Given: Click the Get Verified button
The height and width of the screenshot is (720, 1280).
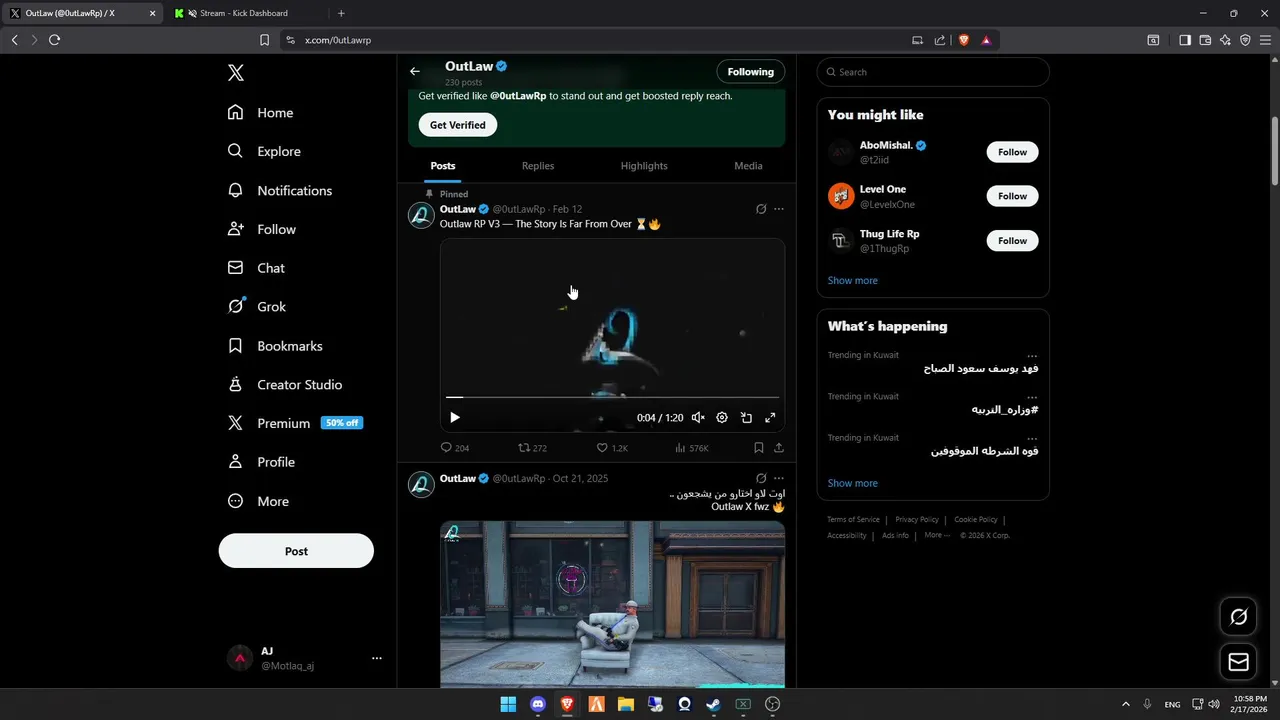Looking at the screenshot, I should click(x=458, y=125).
